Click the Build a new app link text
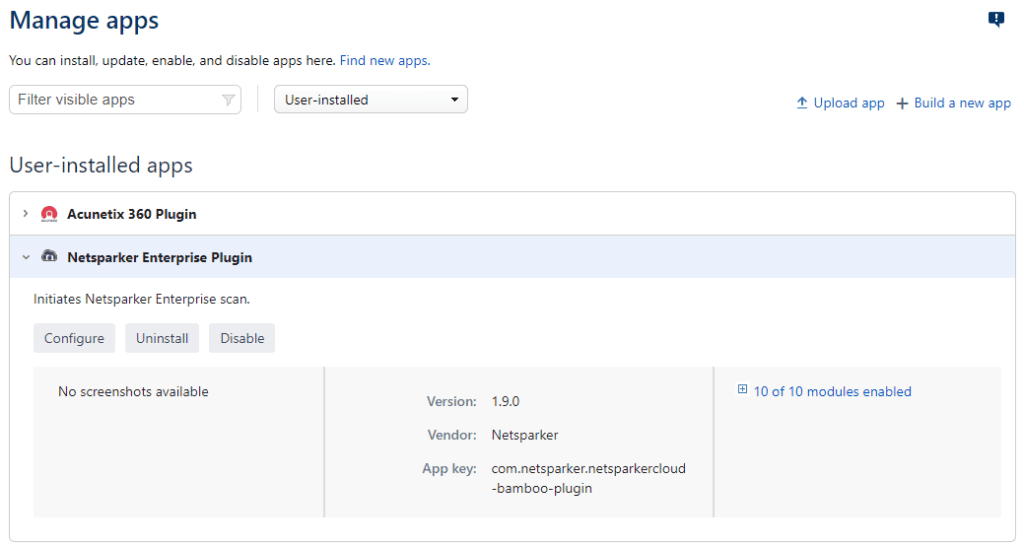1024x548 pixels. [x=962, y=103]
